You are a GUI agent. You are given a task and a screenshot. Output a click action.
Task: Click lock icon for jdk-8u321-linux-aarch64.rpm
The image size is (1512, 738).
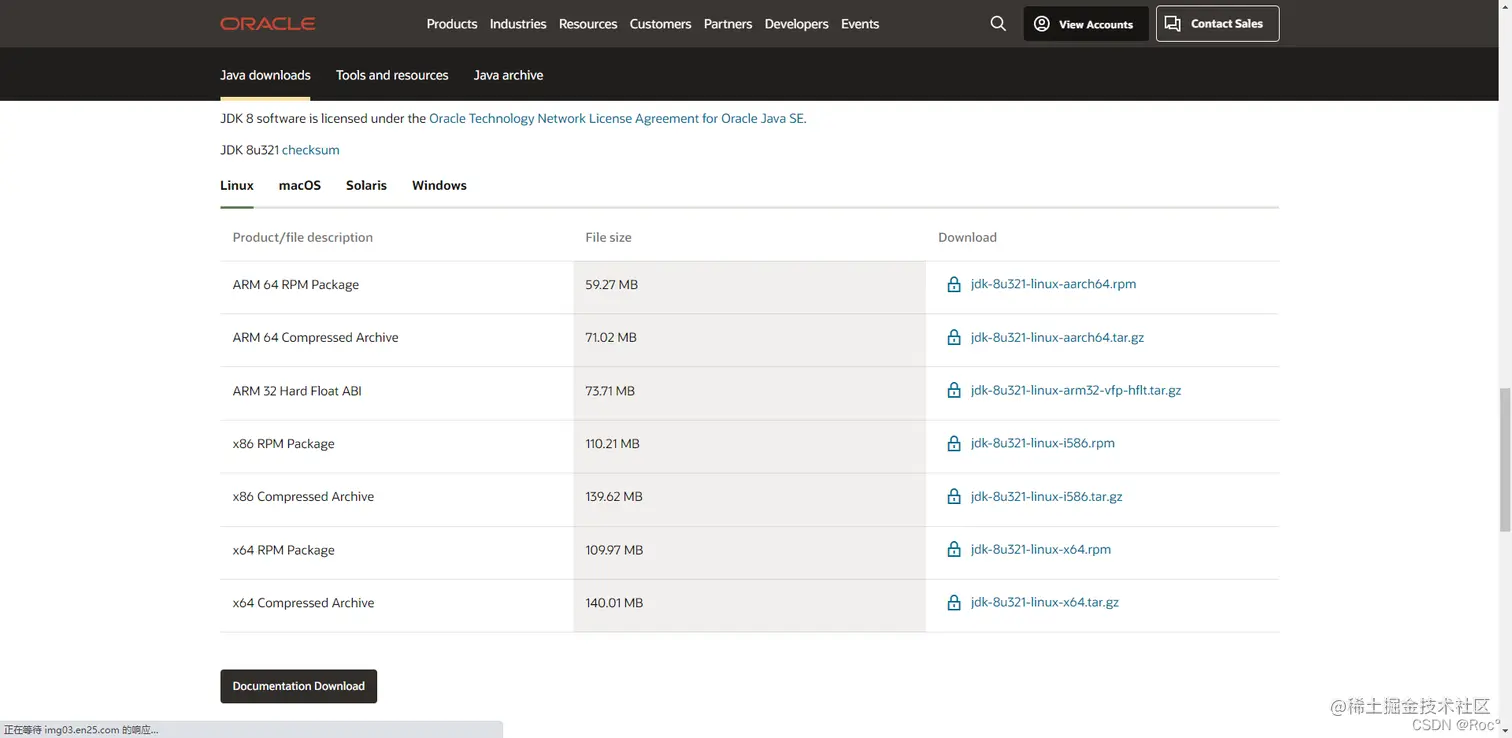click(x=954, y=285)
